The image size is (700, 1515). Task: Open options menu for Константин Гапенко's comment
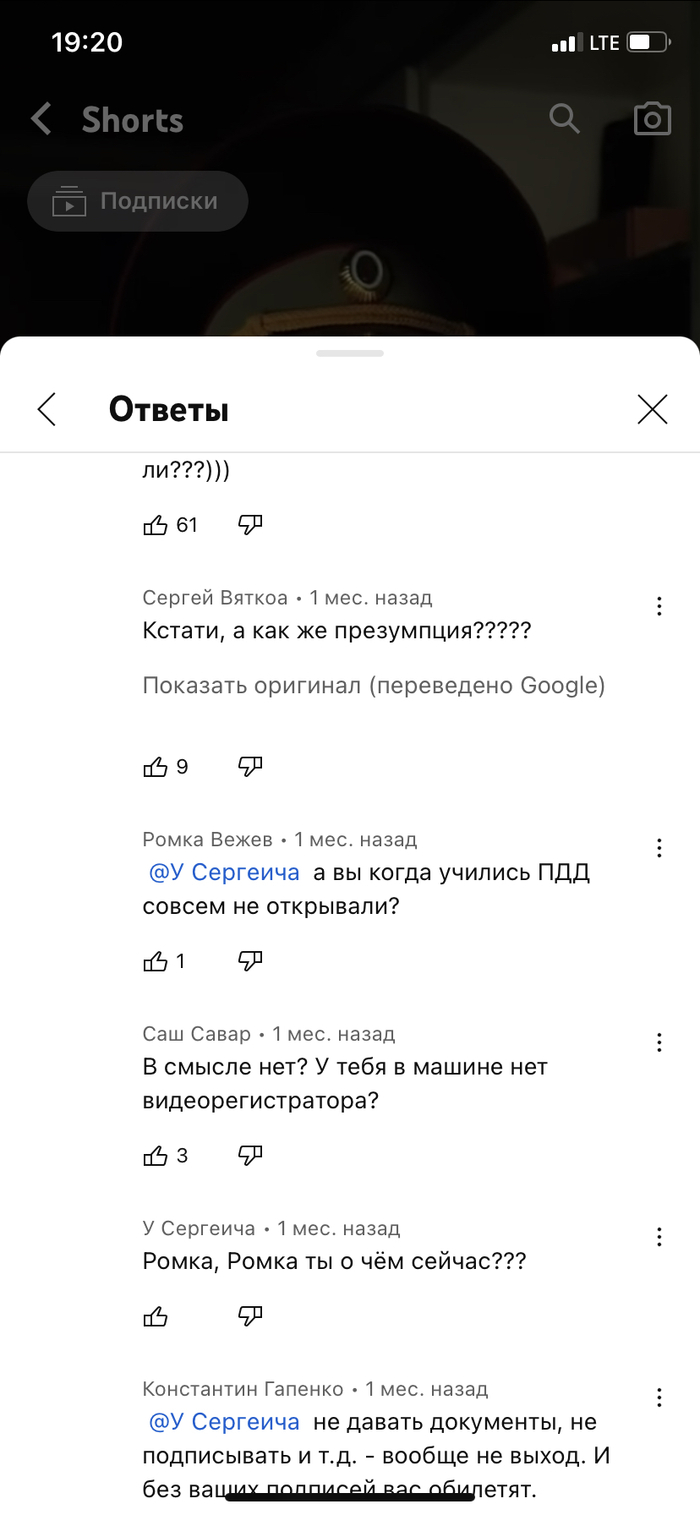click(659, 1397)
